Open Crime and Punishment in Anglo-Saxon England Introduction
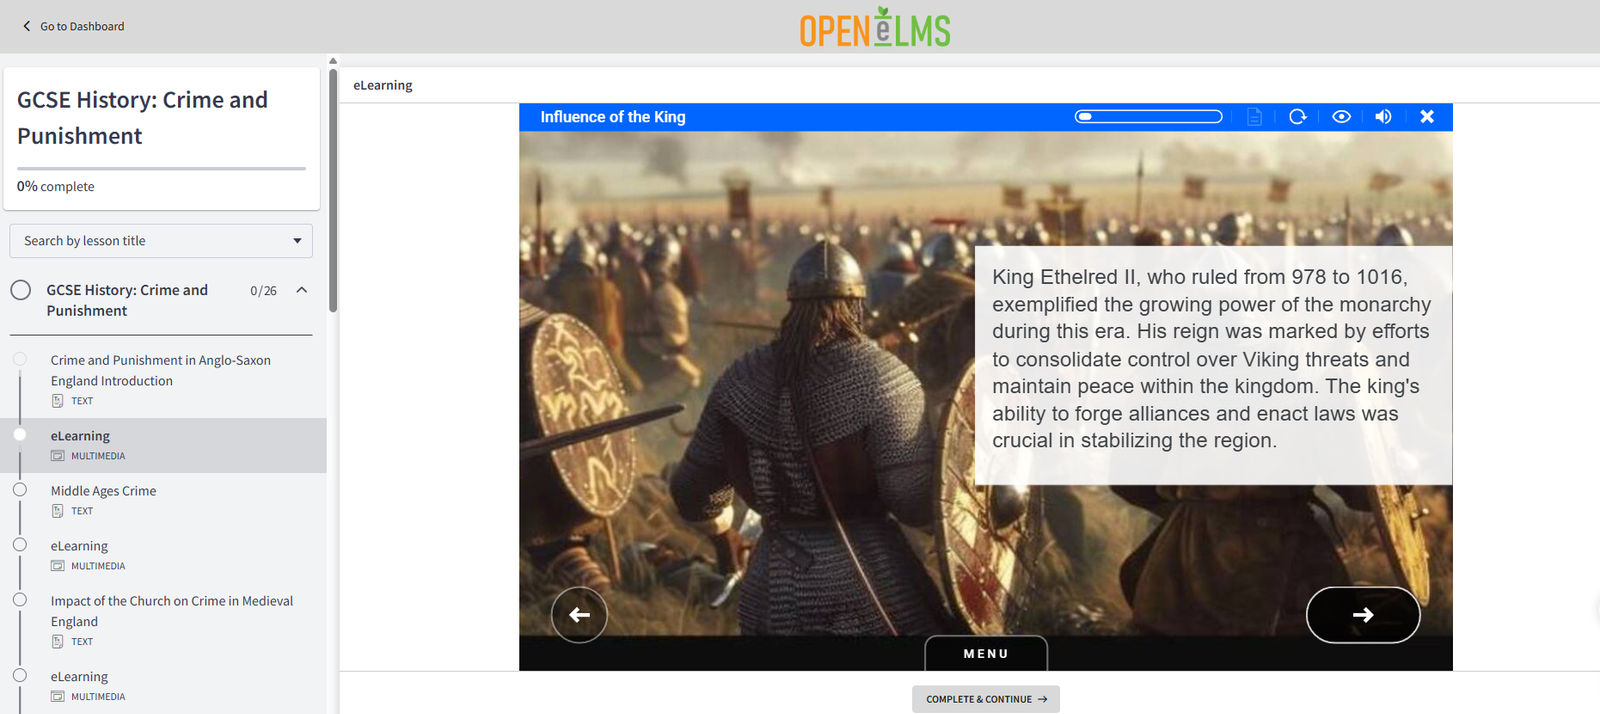This screenshot has height=714, width=1600. click(x=160, y=370)
